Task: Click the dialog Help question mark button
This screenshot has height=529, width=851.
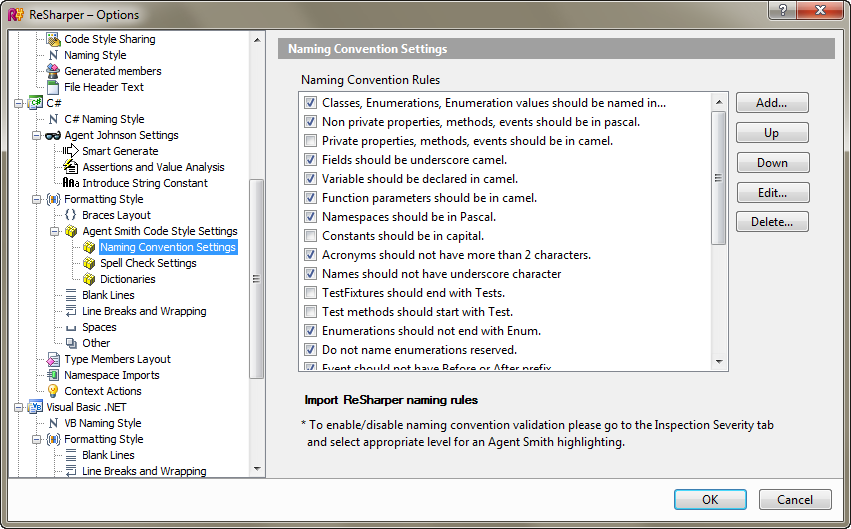Action: [x=783, y=10]
